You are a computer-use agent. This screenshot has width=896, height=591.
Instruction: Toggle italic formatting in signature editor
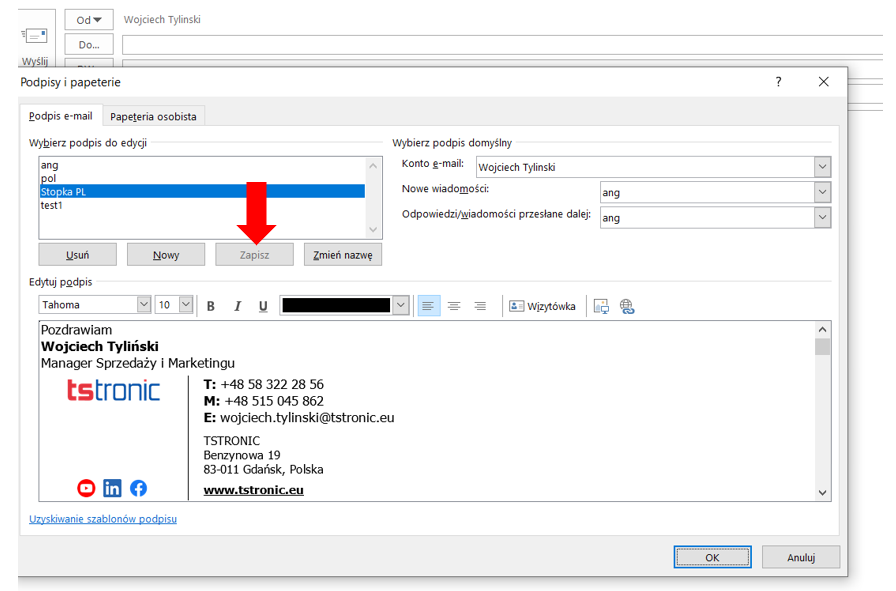tap(237, 306)
